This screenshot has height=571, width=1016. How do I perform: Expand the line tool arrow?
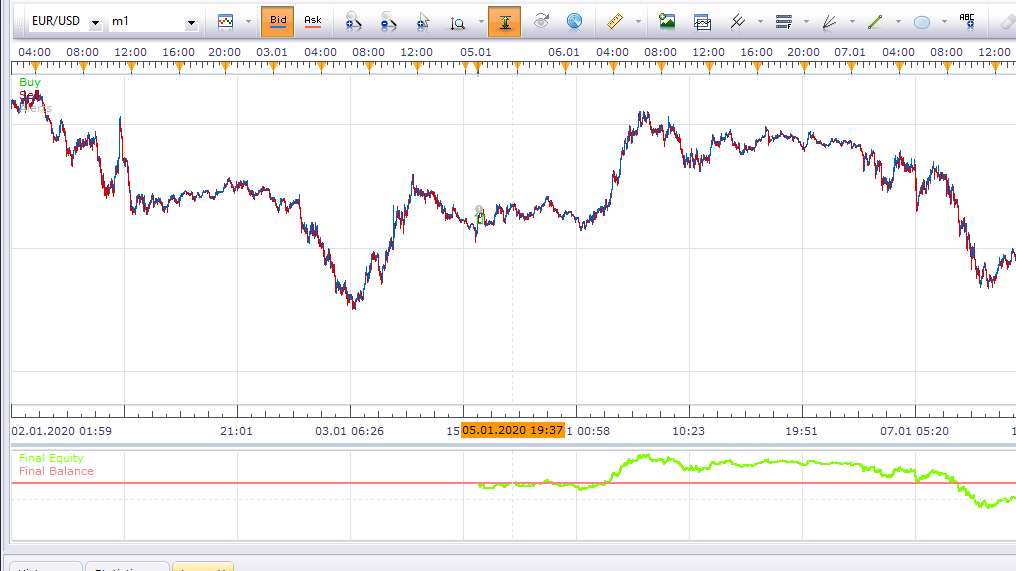898,22
